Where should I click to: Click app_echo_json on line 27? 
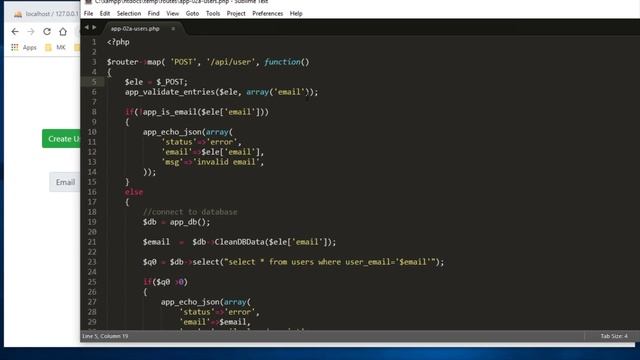[x=190, y=302]
